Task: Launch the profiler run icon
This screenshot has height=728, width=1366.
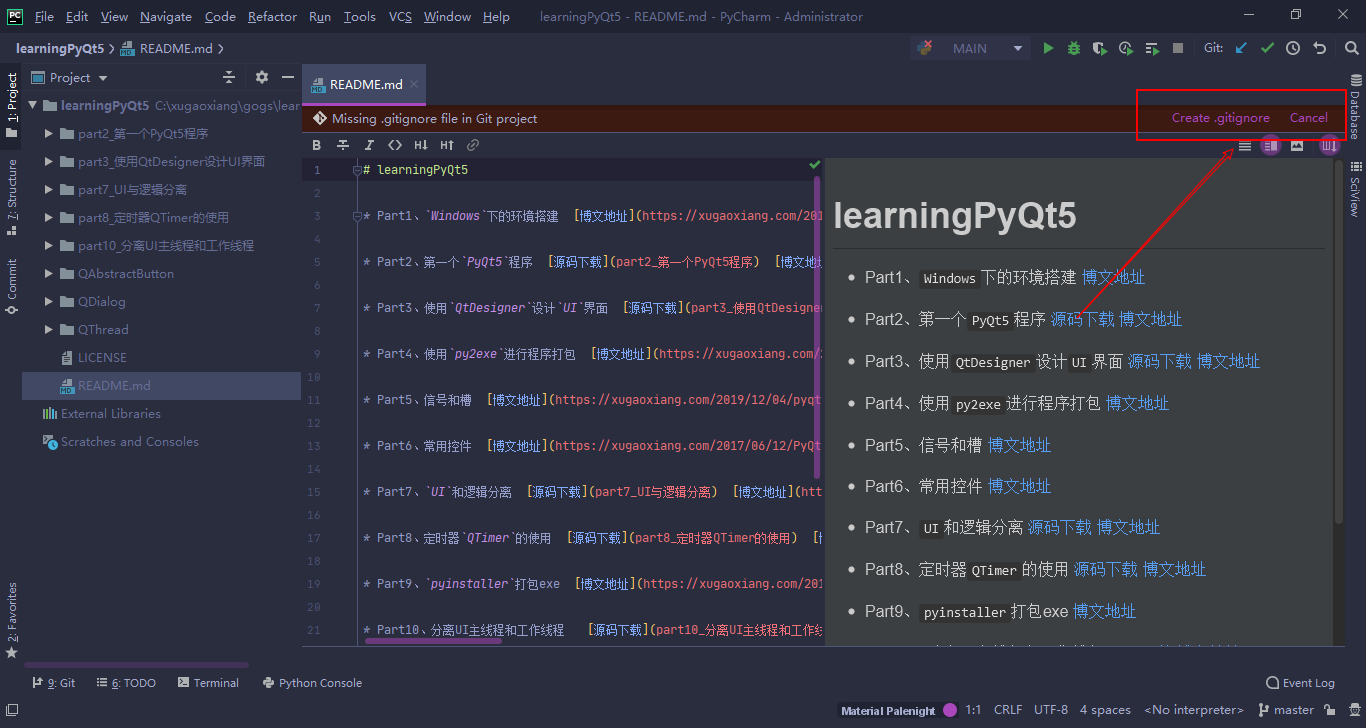Action: [x=1126, y=48]
